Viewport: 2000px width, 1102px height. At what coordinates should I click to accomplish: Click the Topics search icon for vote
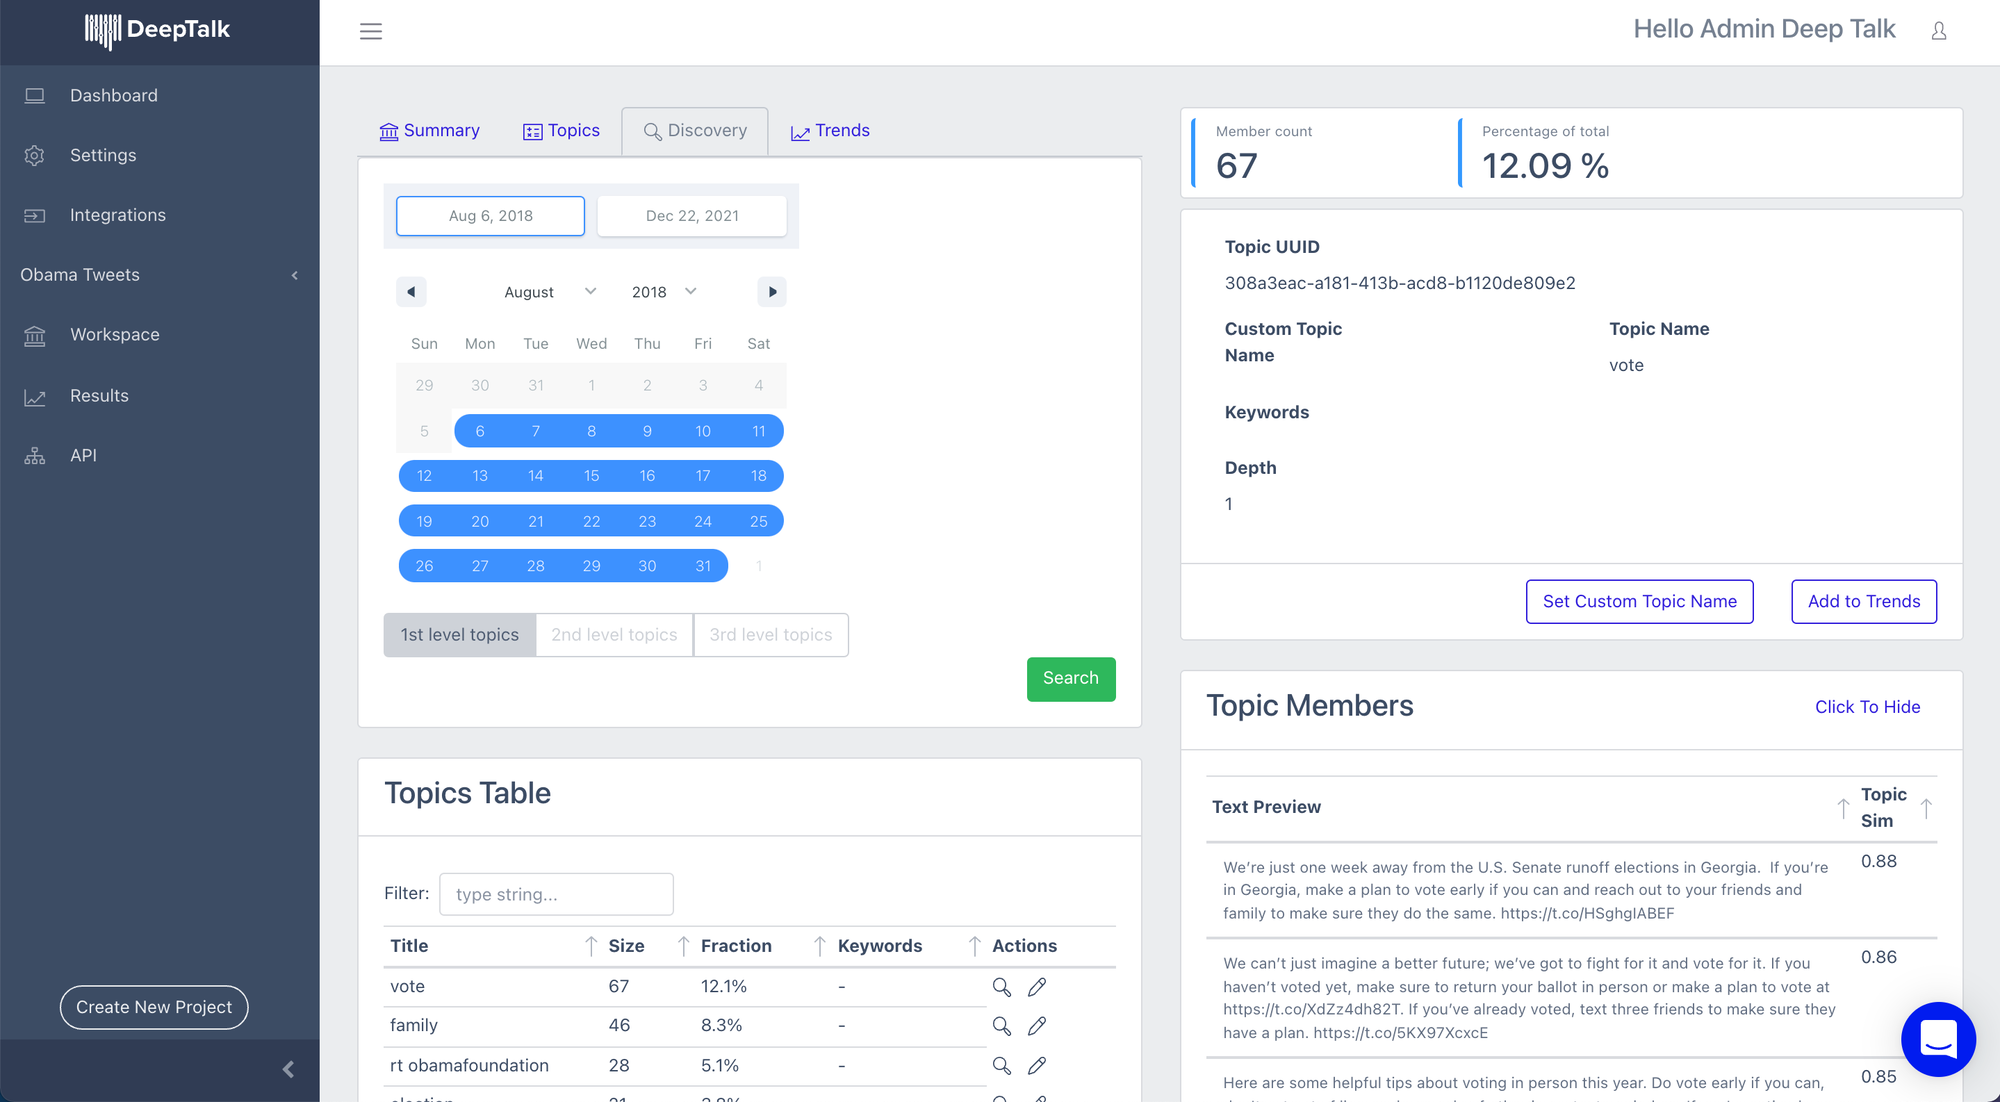[1001, 985]
